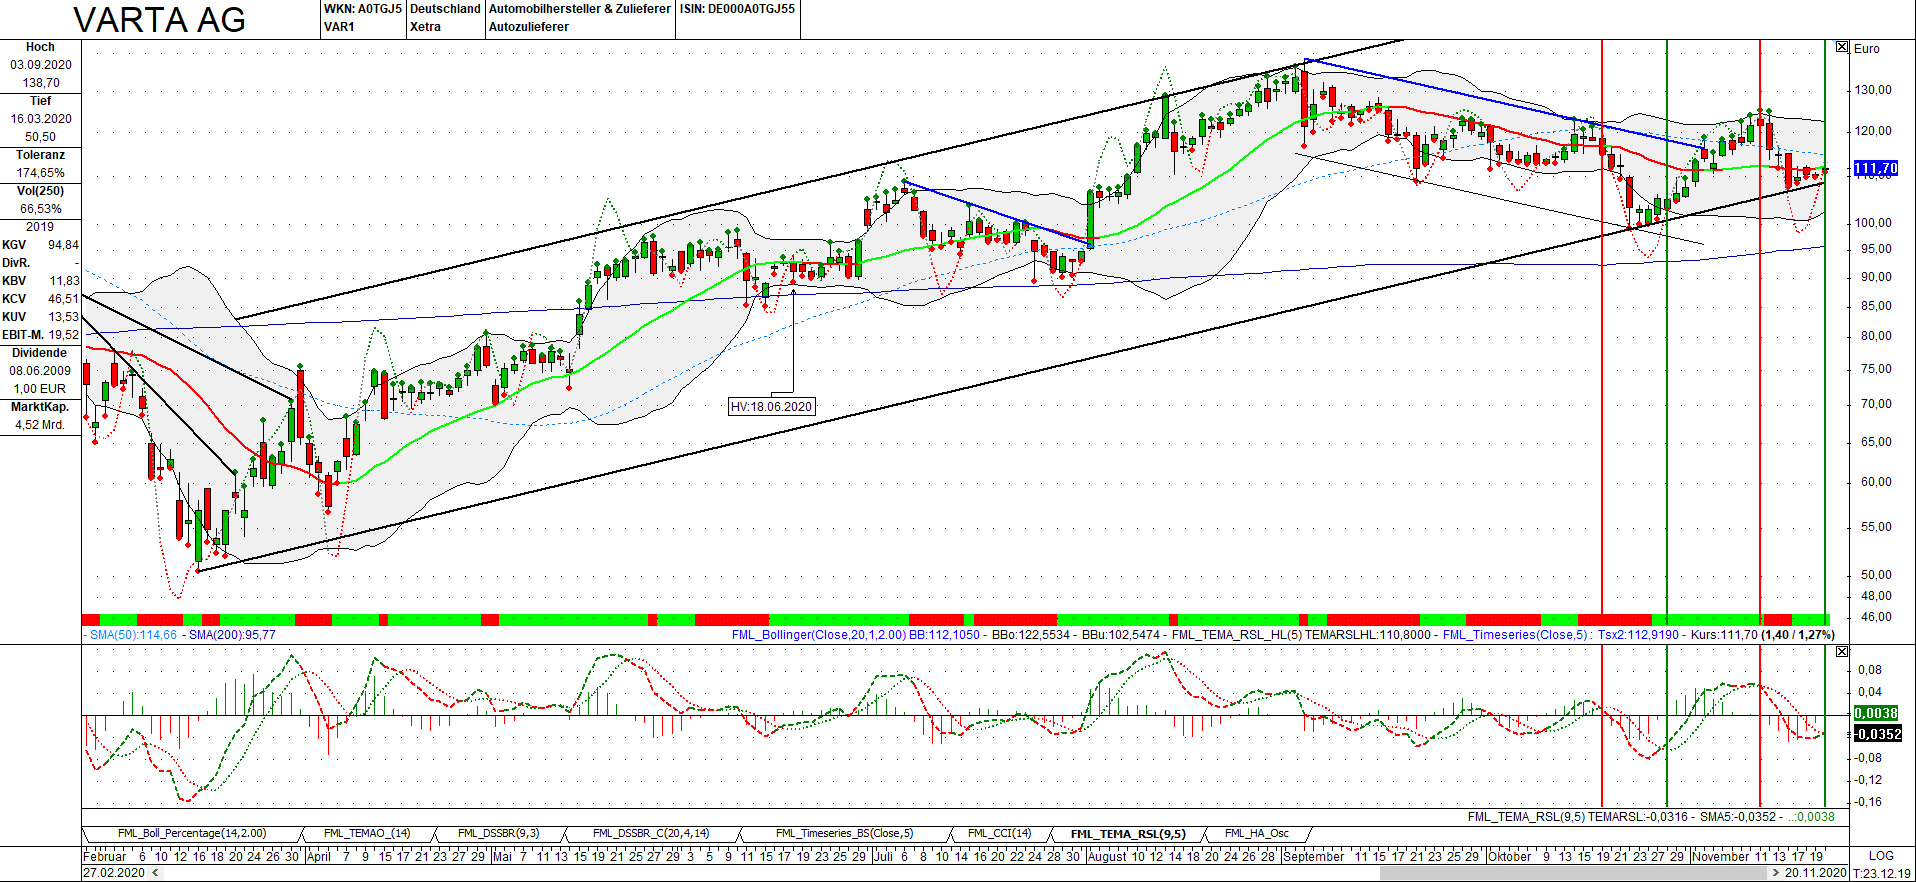Click the black -0,0352 indicator axis label
The width and height of the screenshot is (1916, 882).
[1878, 734]
